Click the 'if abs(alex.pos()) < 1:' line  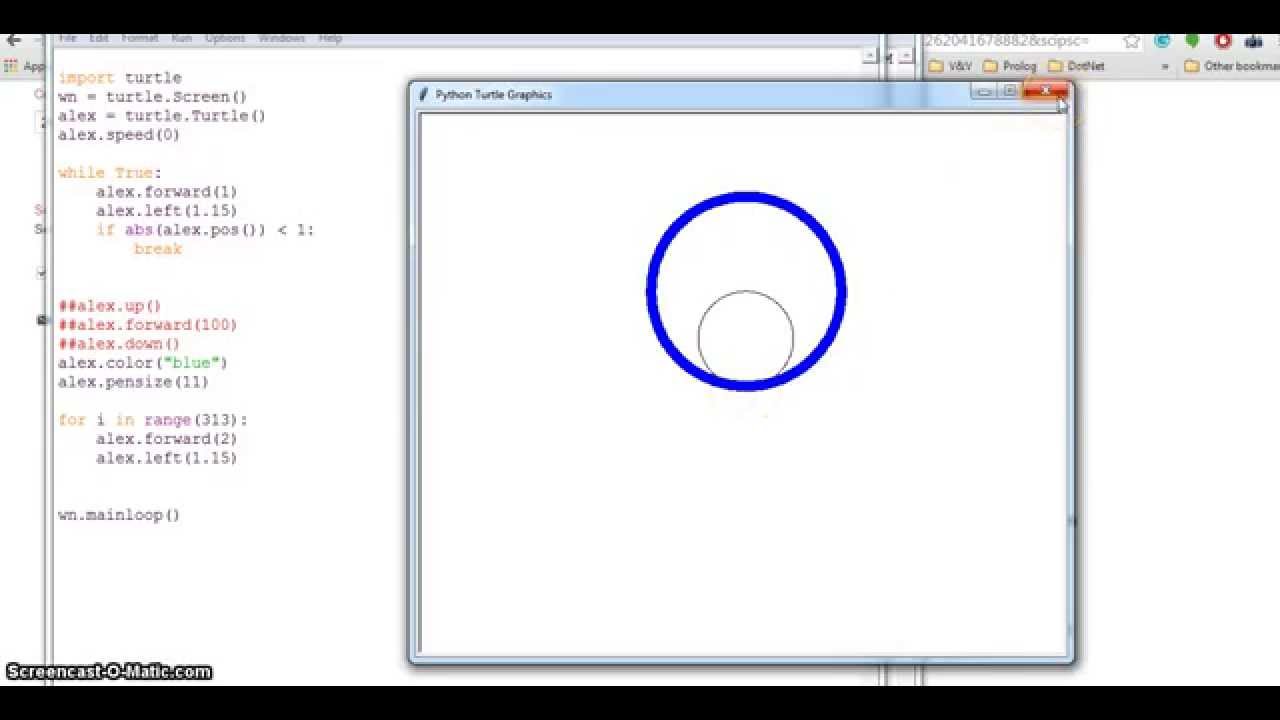(x=205, y=230)
